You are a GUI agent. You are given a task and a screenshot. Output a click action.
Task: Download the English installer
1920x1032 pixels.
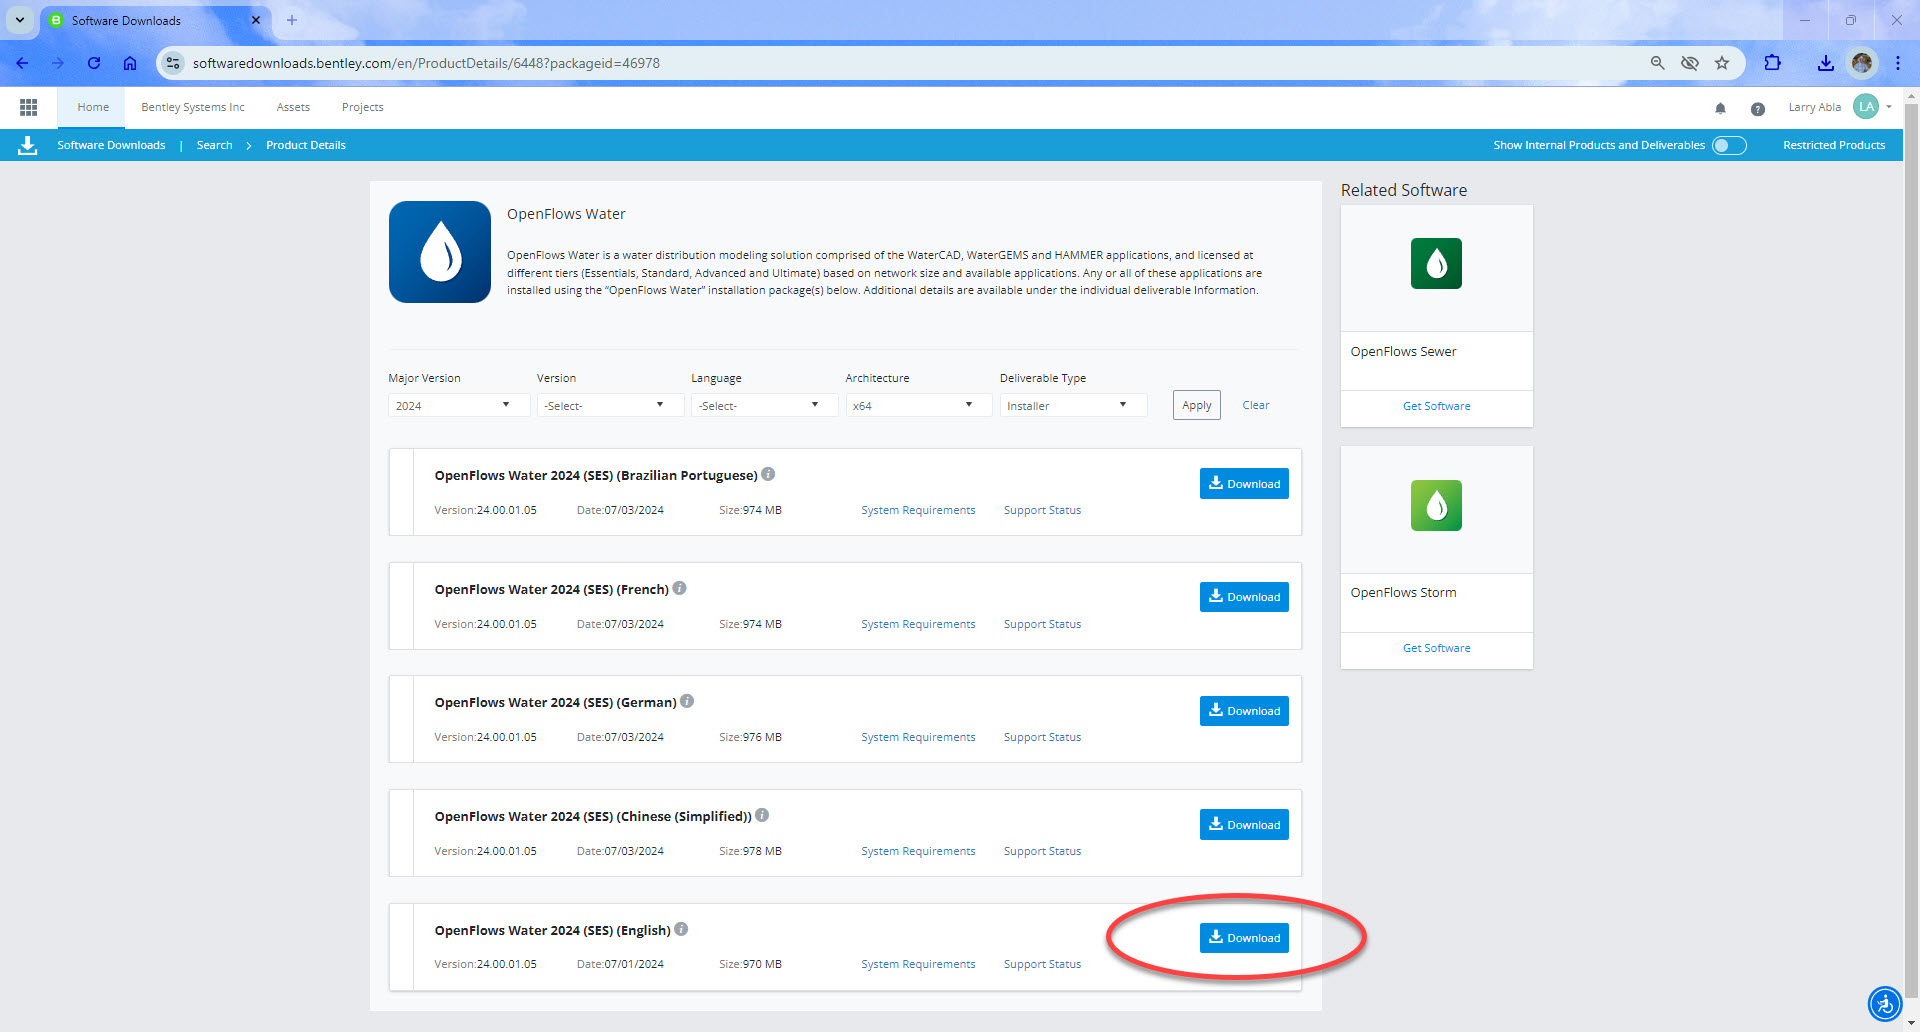point(1244,938)
